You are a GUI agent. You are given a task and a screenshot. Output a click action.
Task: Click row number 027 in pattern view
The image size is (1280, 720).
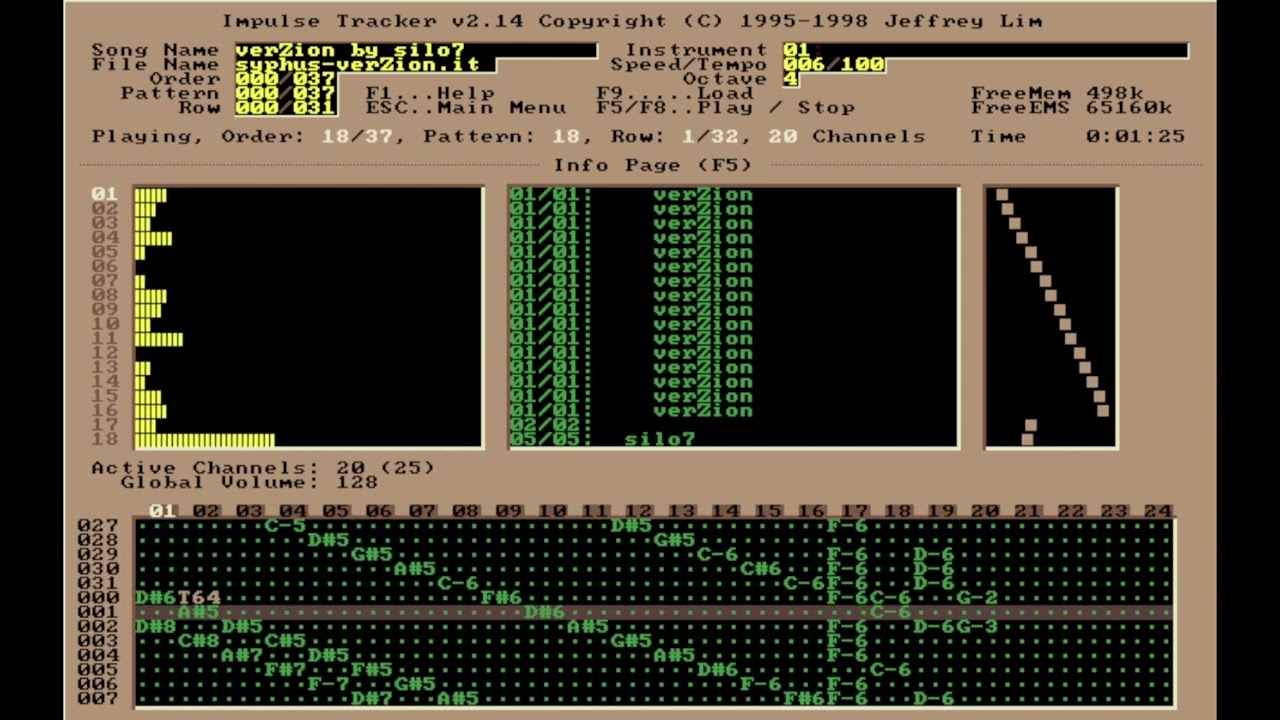(x=98, y=526)
